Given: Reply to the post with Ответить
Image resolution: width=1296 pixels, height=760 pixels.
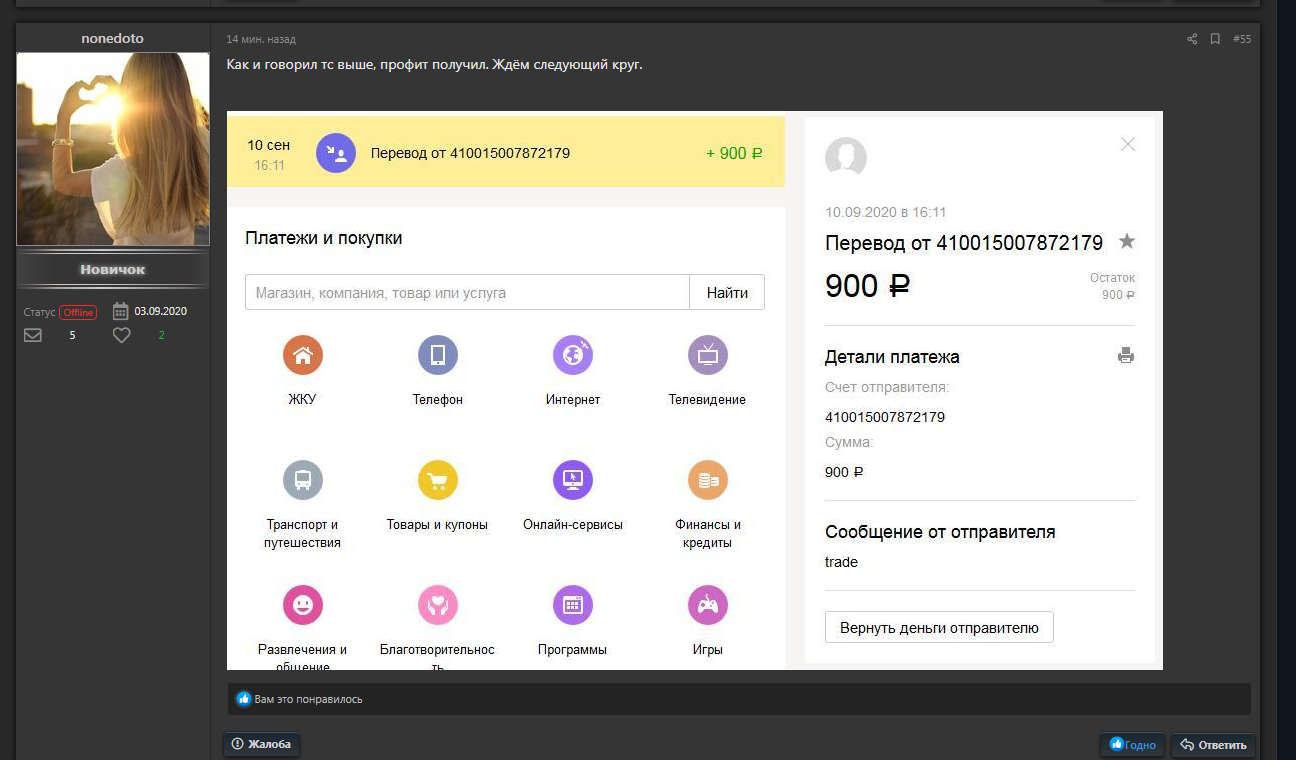Looking at the screenshot, I should point(1213,745).
